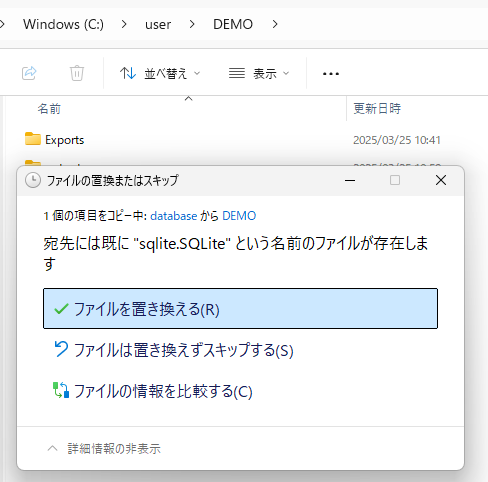488x482 pixels.
Task: Click the trash delete icon
Action: [77, 73]
